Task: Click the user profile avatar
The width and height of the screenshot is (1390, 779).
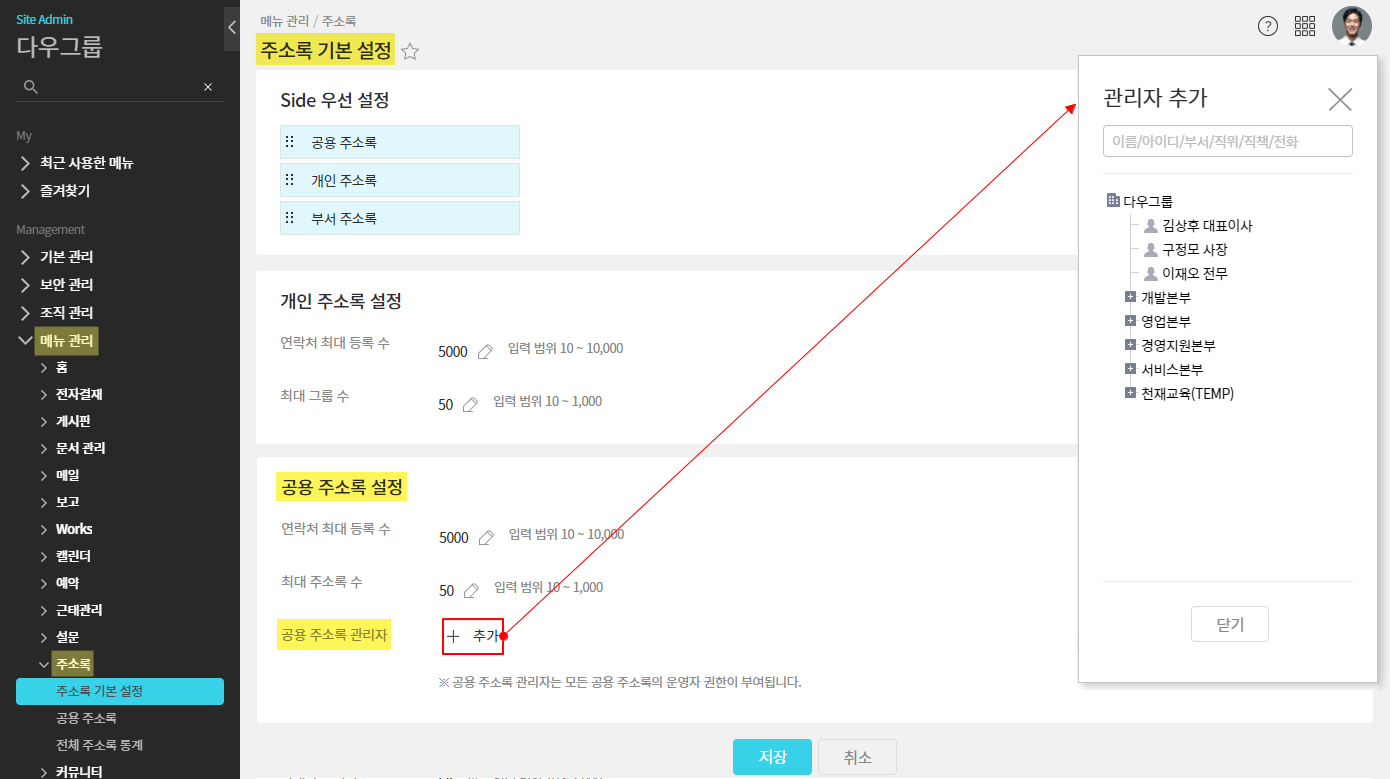Action: coord(1351,26)
